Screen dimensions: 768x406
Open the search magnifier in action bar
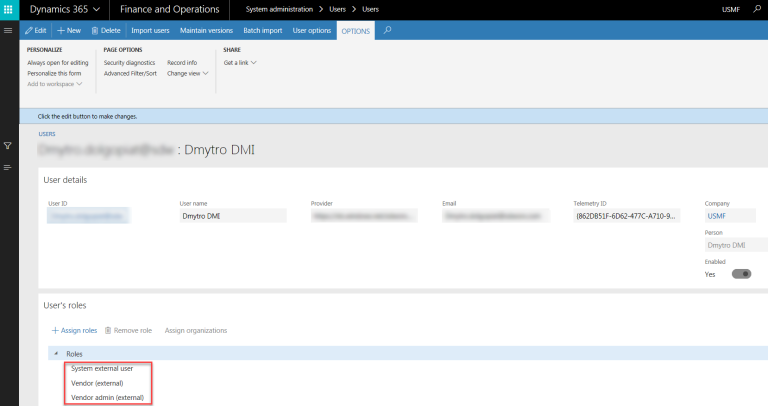click(387, 30)
